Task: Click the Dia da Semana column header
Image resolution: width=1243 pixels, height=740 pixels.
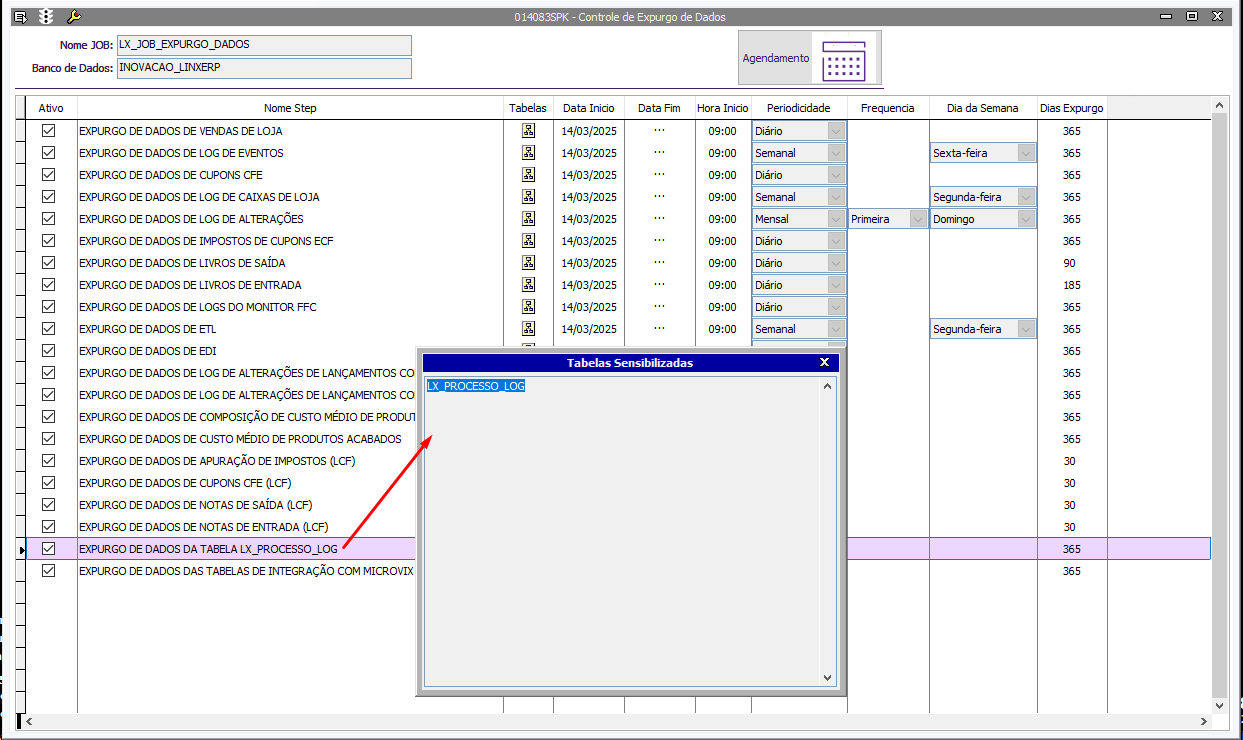Action: click(983, 108)
